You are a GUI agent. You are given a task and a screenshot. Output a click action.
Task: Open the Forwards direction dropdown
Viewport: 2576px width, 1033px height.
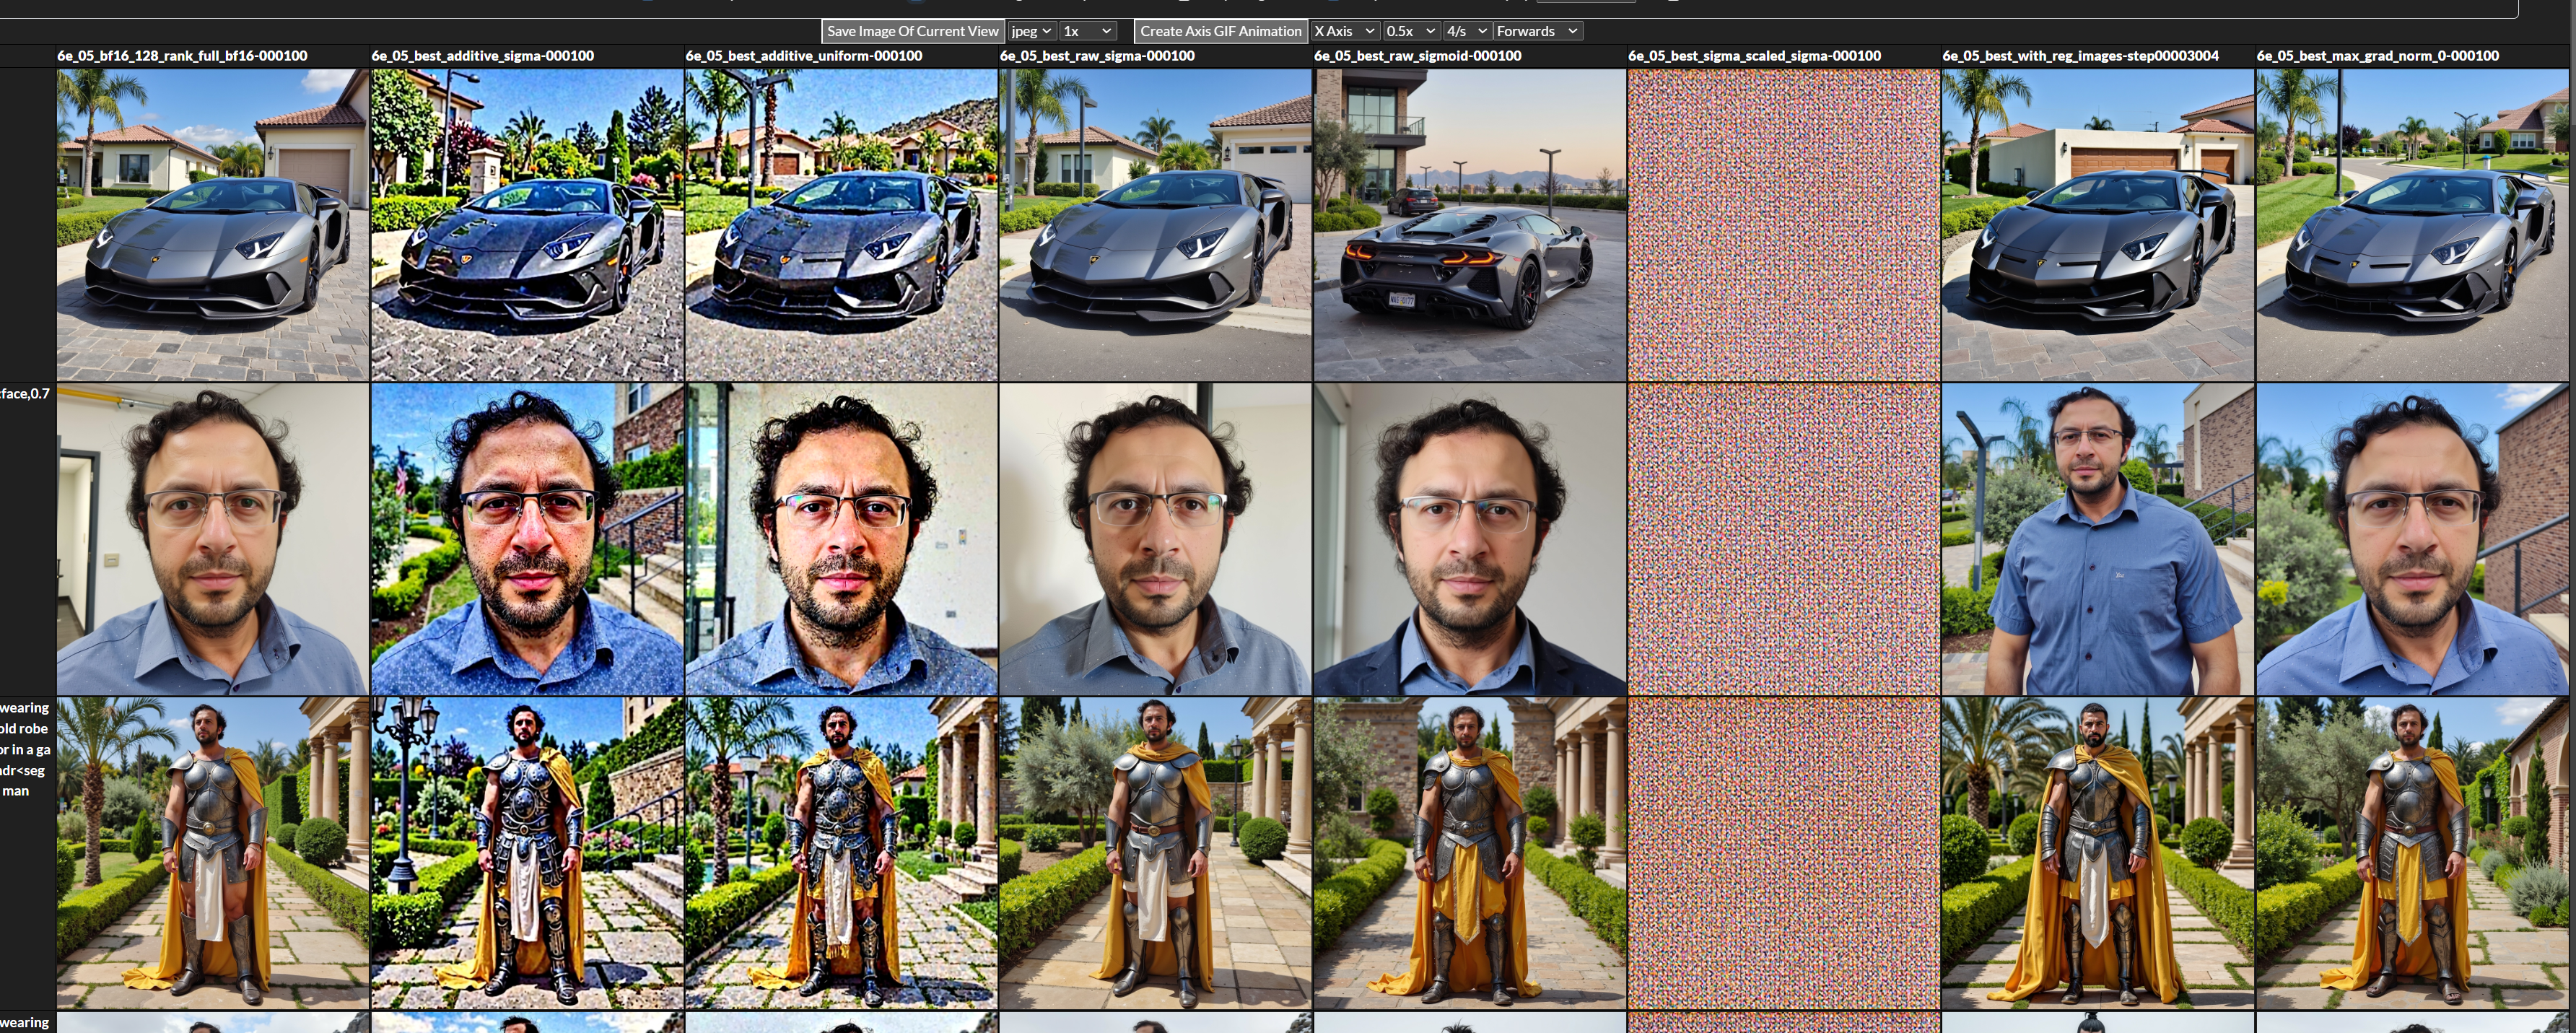[x=1537, y=31]
